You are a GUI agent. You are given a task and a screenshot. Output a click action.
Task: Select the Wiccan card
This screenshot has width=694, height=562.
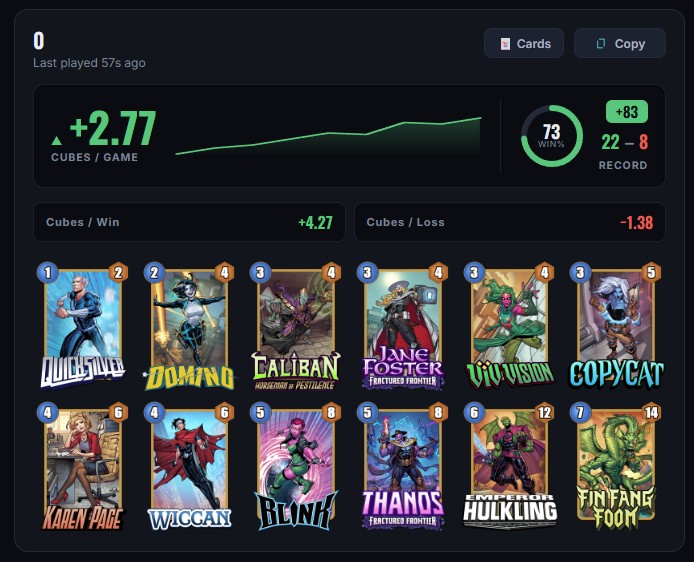pos(189,467)
